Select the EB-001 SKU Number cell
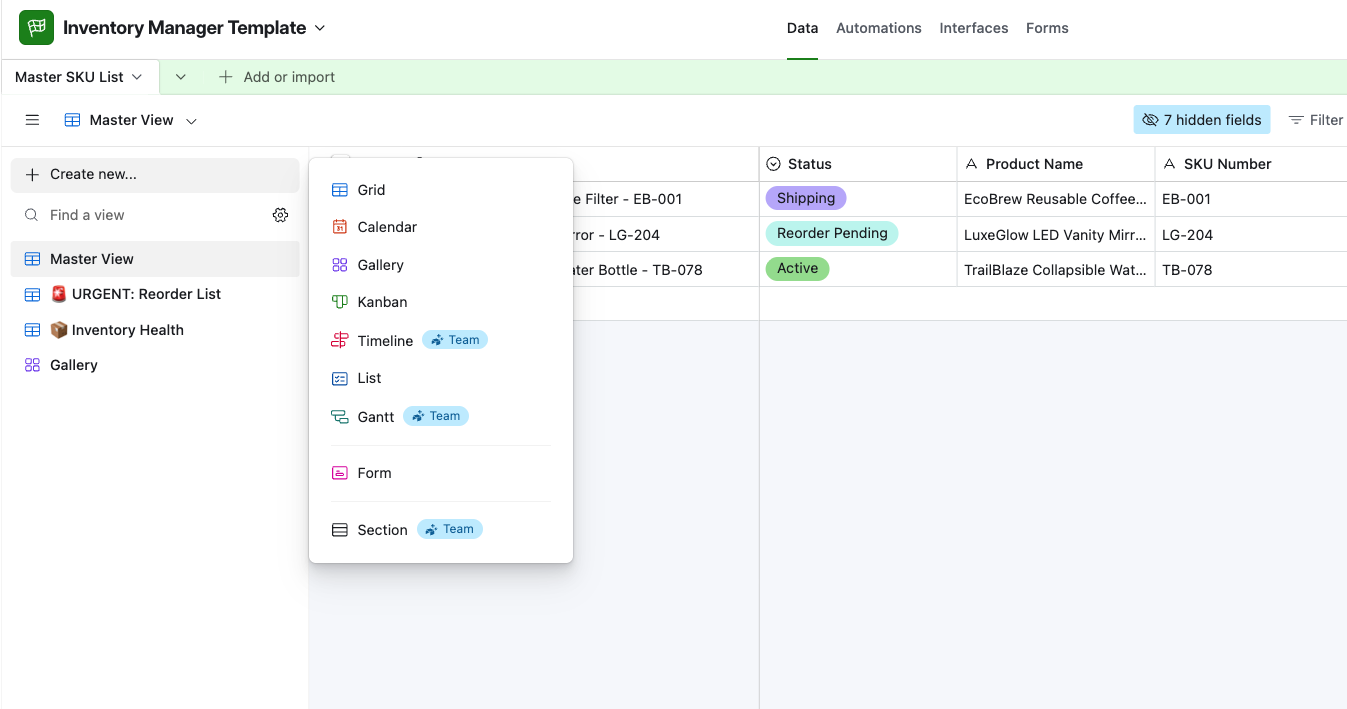This screenshot has width=1347, height=709. 1251,199
